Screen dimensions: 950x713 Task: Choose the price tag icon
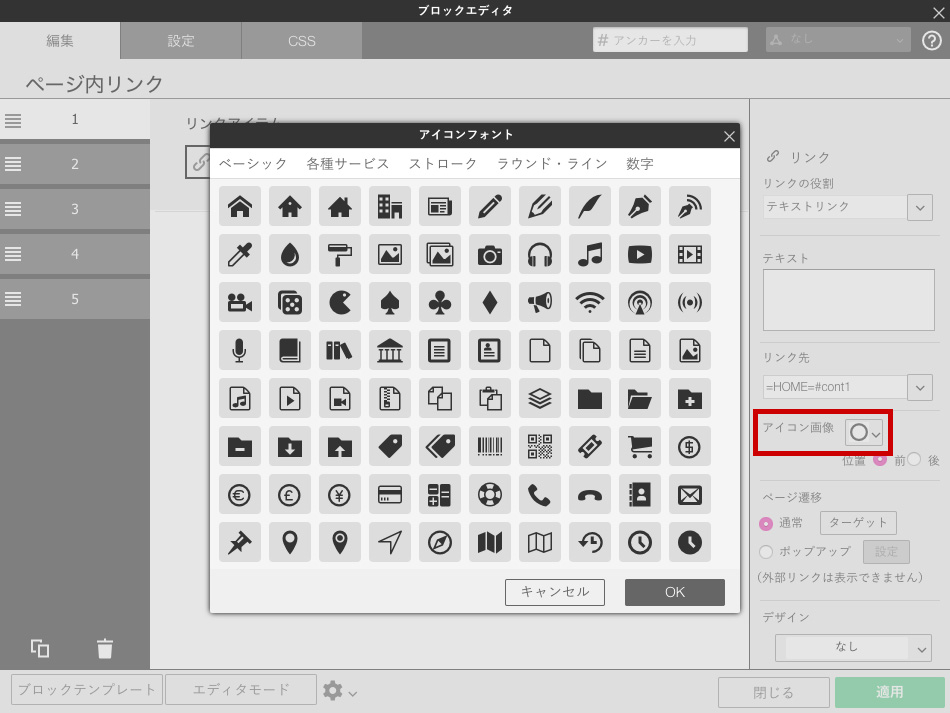click(390, 447)
